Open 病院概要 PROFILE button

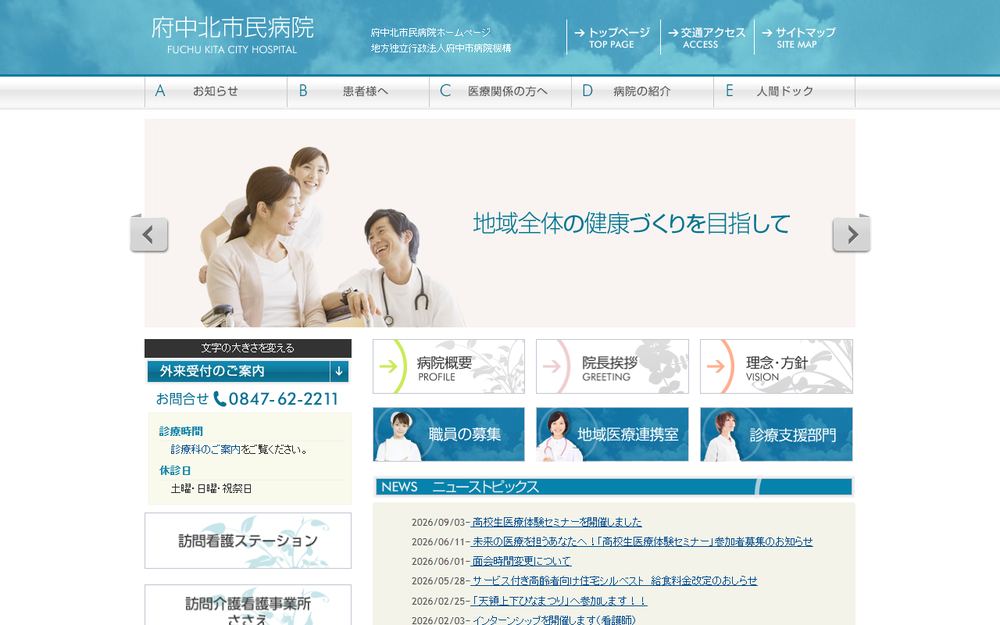point(449,367)
